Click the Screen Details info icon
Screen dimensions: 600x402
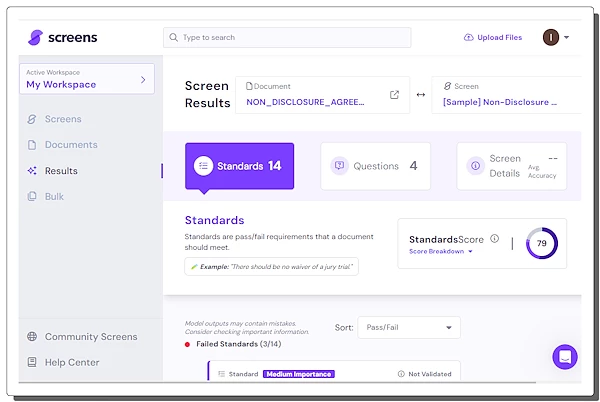(475, 166)
